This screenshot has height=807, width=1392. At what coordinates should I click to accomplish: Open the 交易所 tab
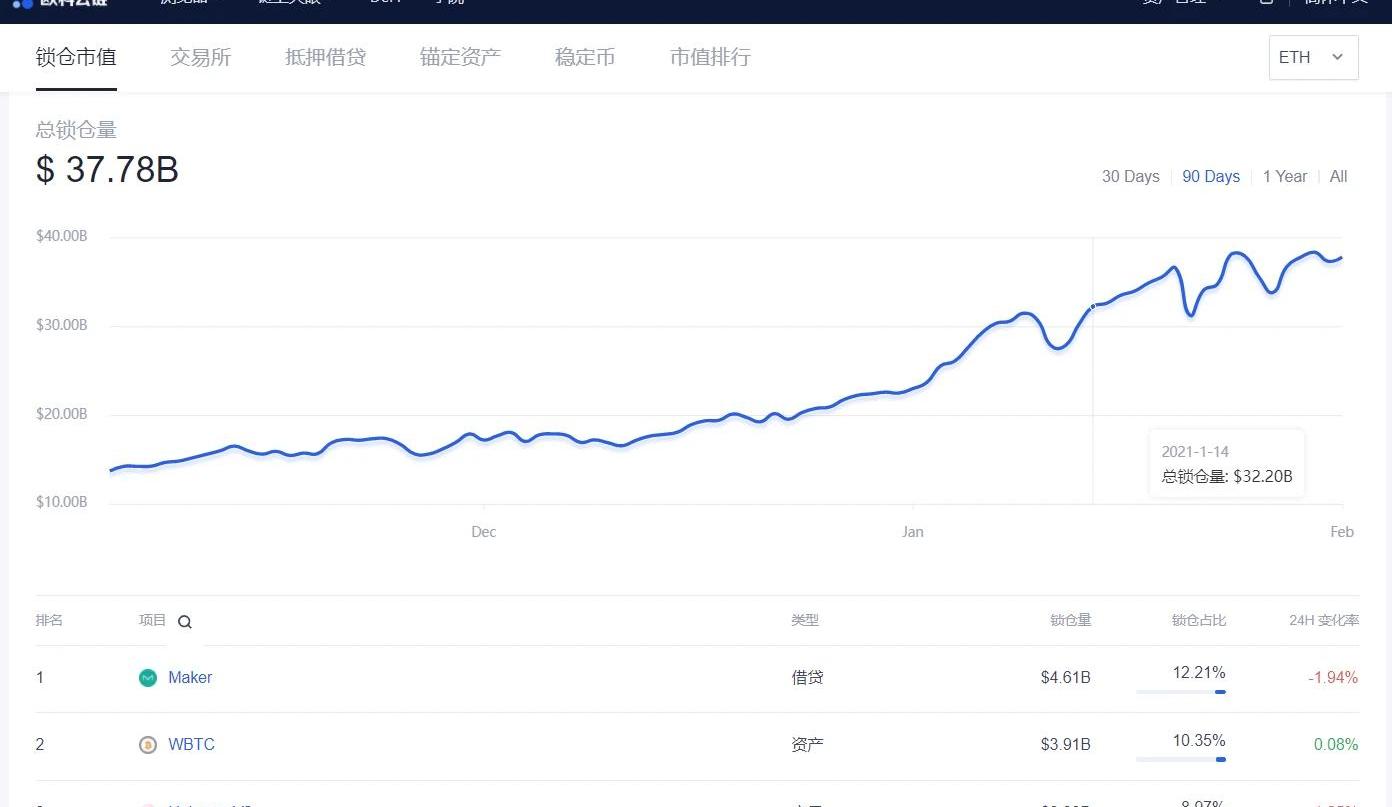click(x=200, y=57)
